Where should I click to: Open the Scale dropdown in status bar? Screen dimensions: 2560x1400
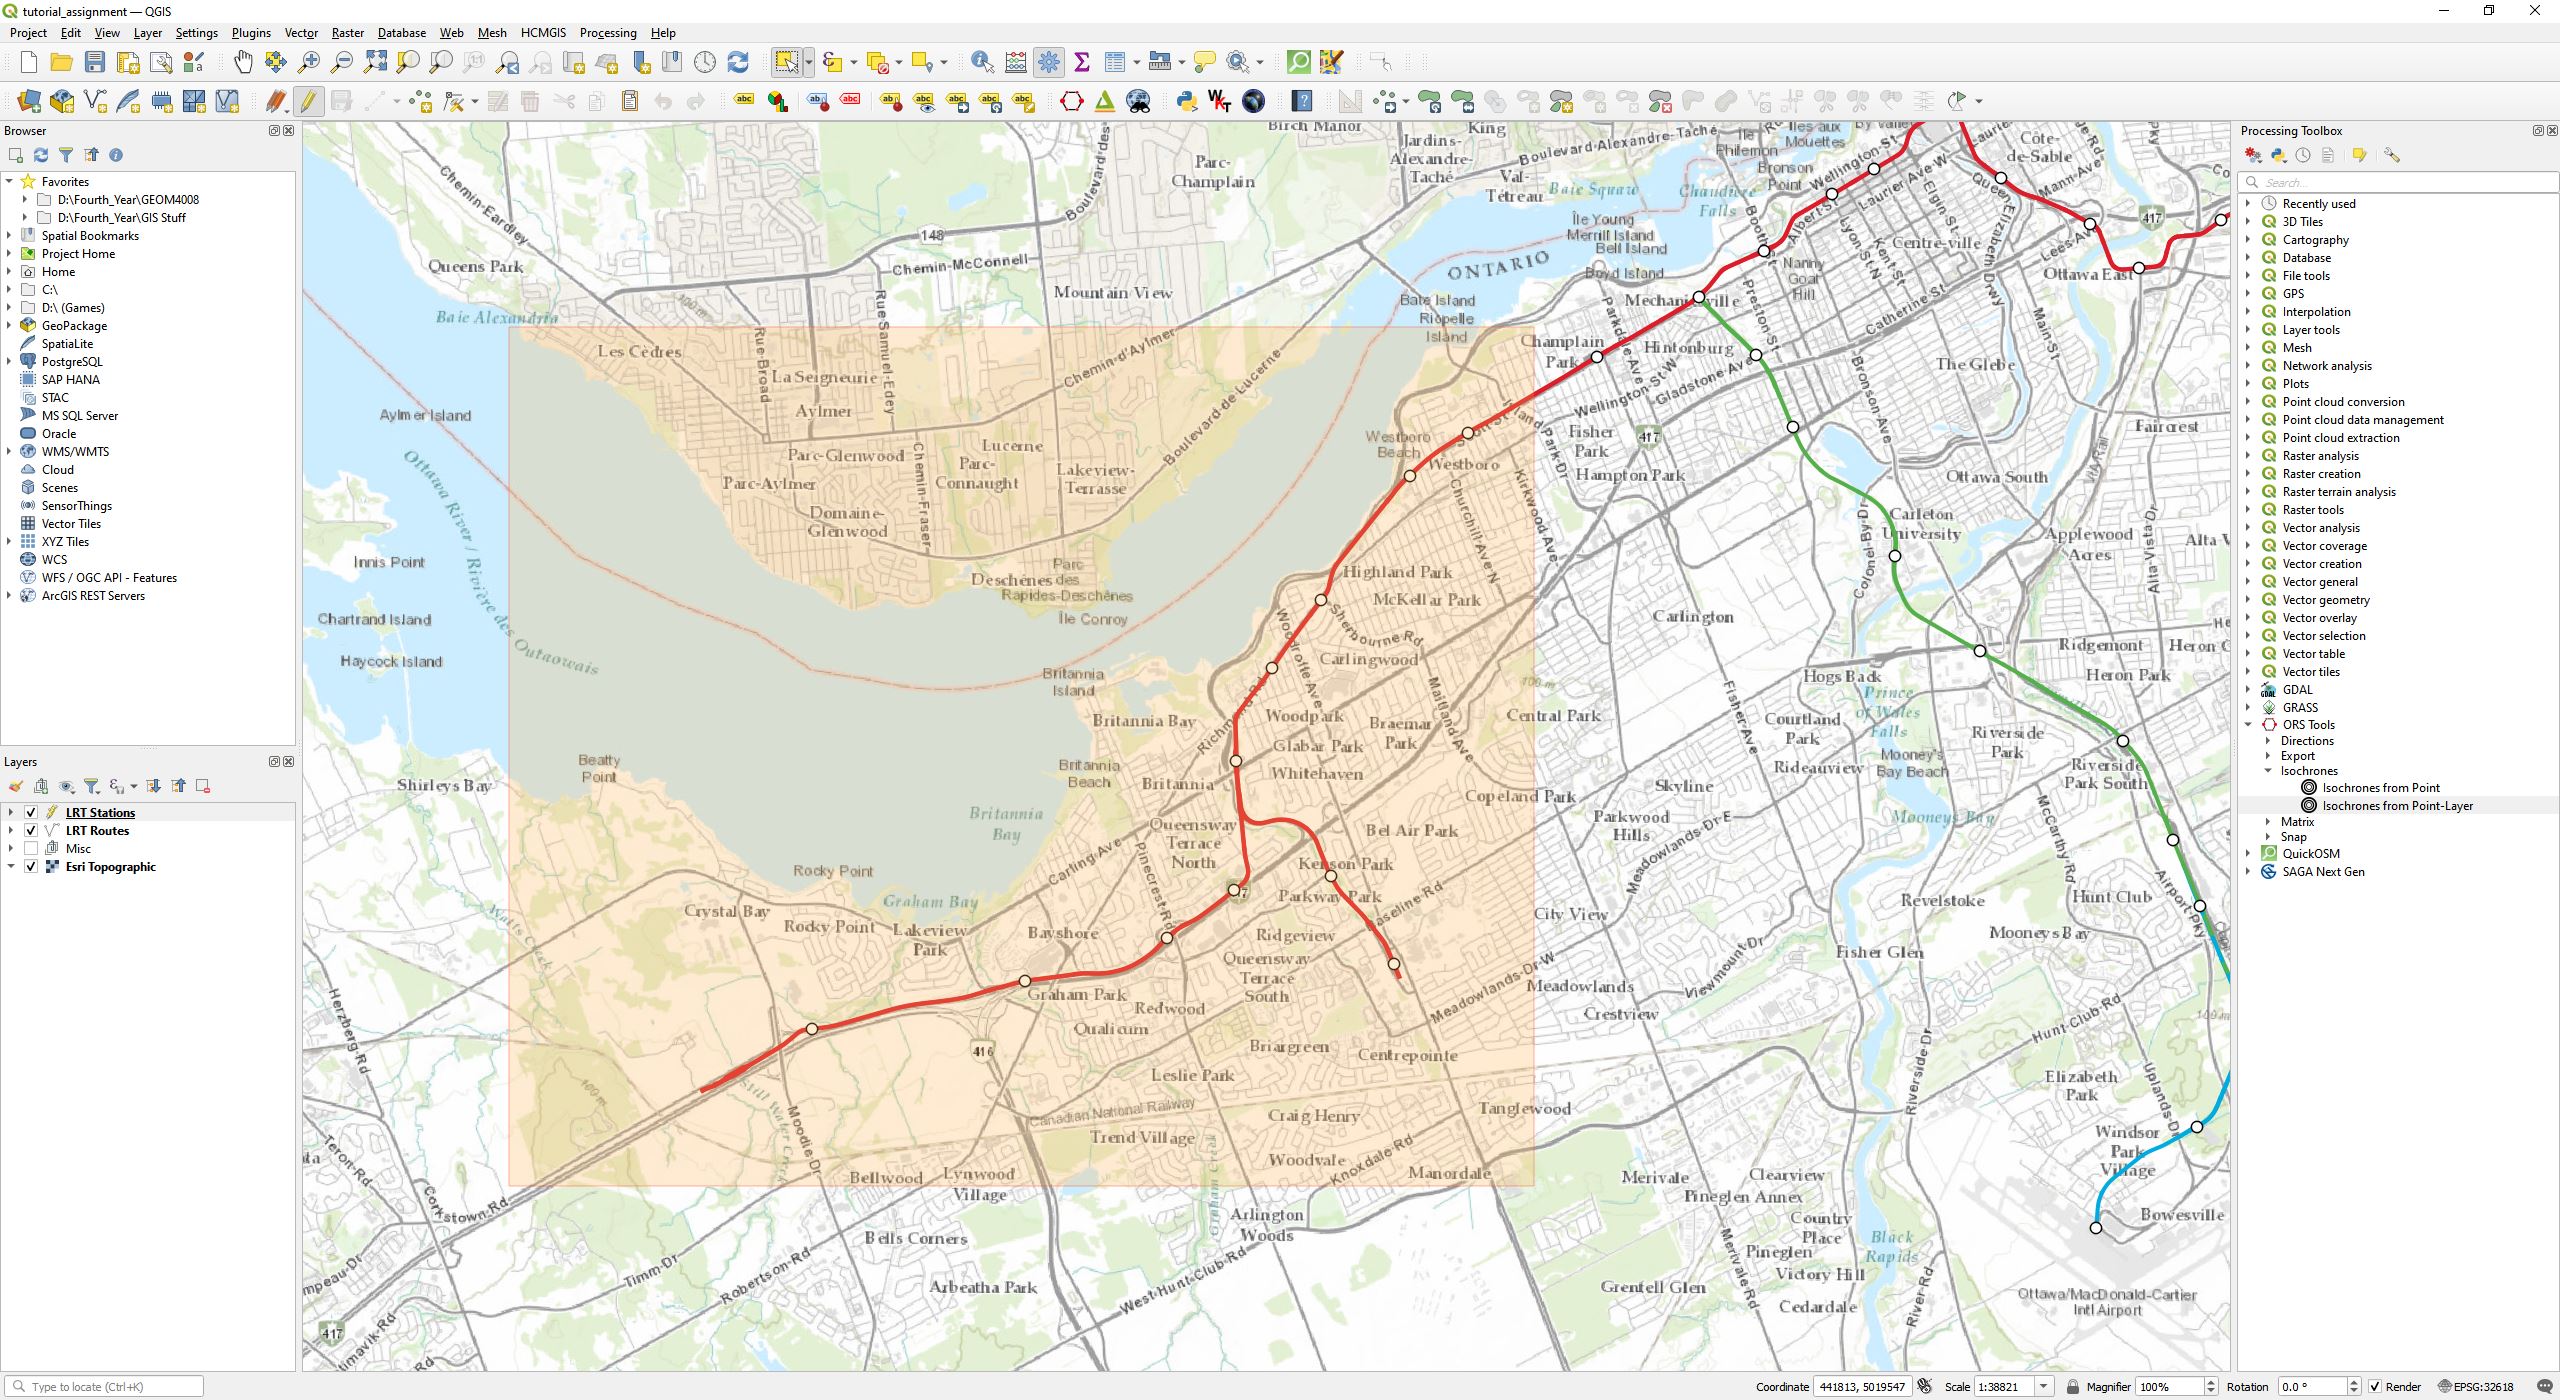tap(2044, 1387)
